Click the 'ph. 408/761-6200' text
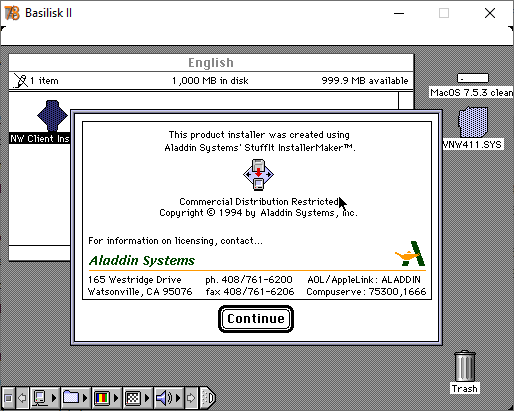Image resolution: width=514 pixels, height=411 pixels. pyautogui.click(x=249, y=279)
